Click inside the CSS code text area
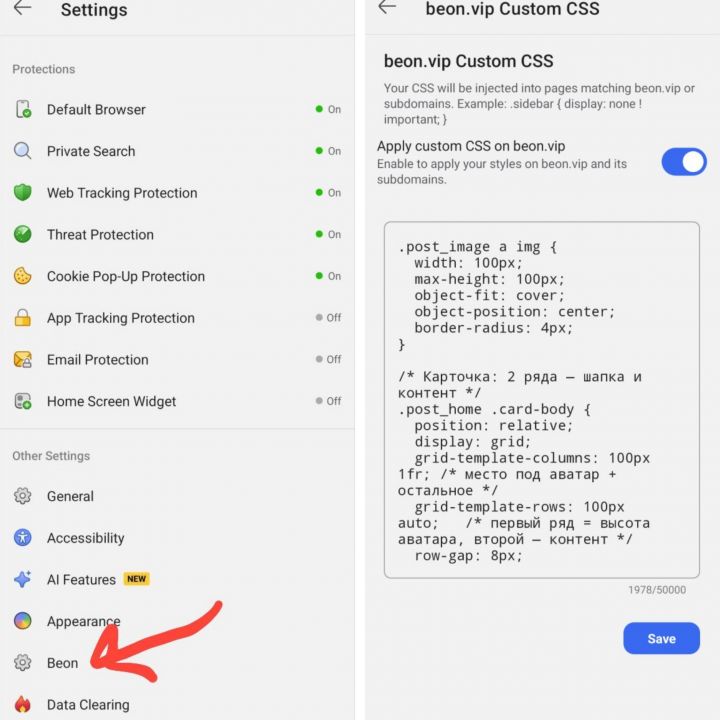720x720 pixels. (541, 400)
